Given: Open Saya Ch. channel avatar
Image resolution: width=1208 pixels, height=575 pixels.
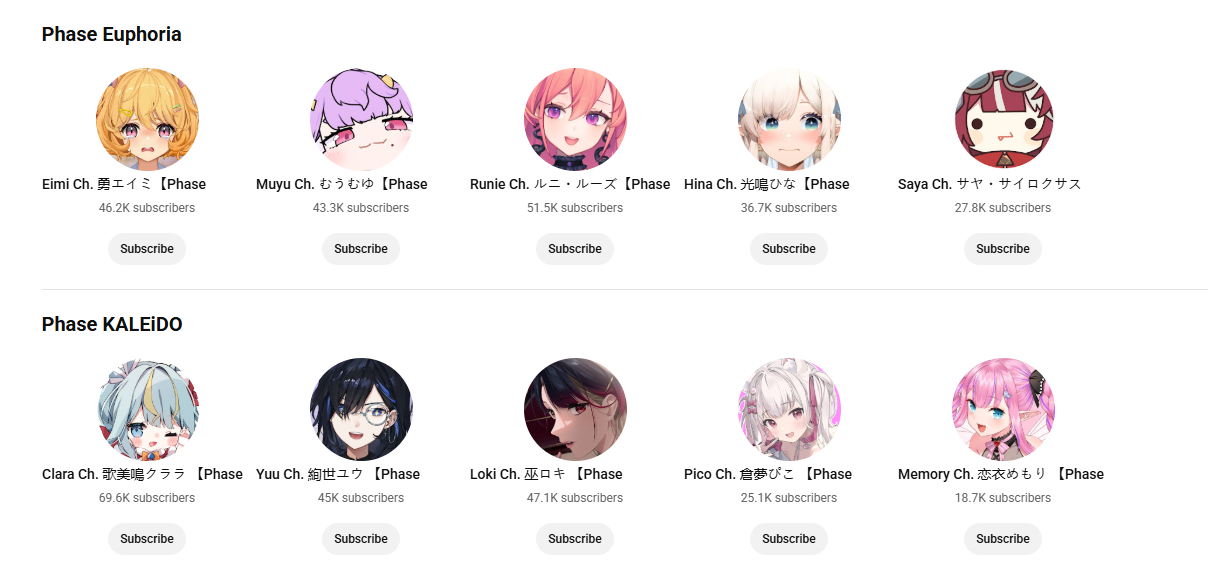Looking at the screenshot, I should click(1003, 119).
